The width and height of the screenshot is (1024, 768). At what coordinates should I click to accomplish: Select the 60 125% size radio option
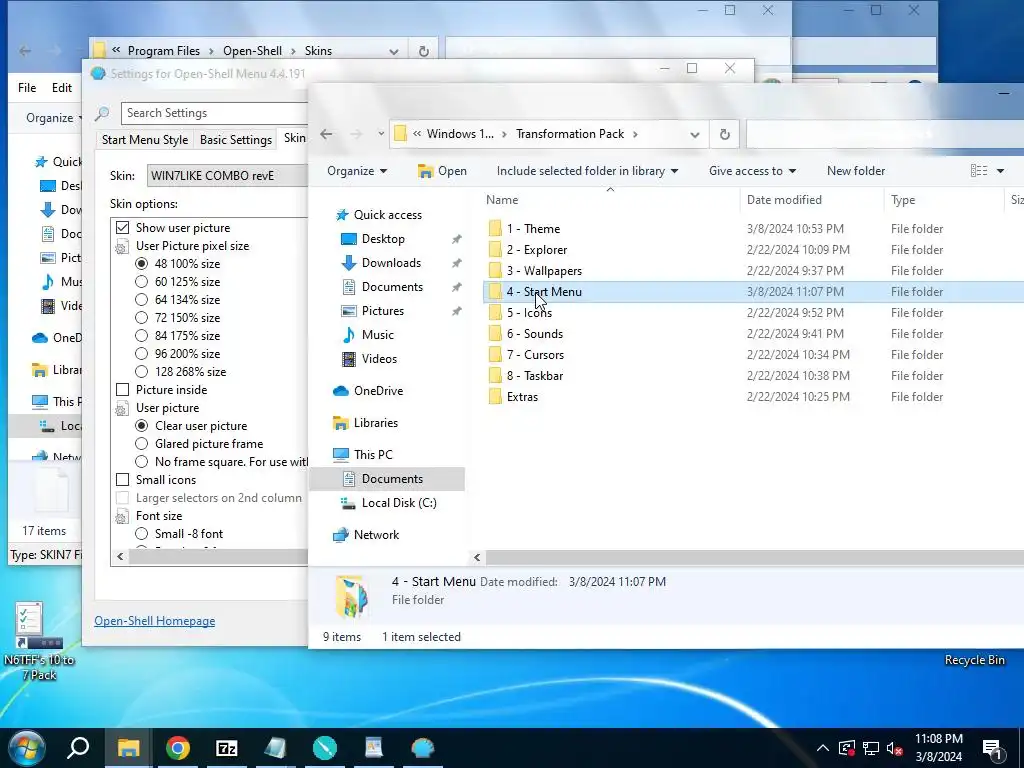[141, 282]
